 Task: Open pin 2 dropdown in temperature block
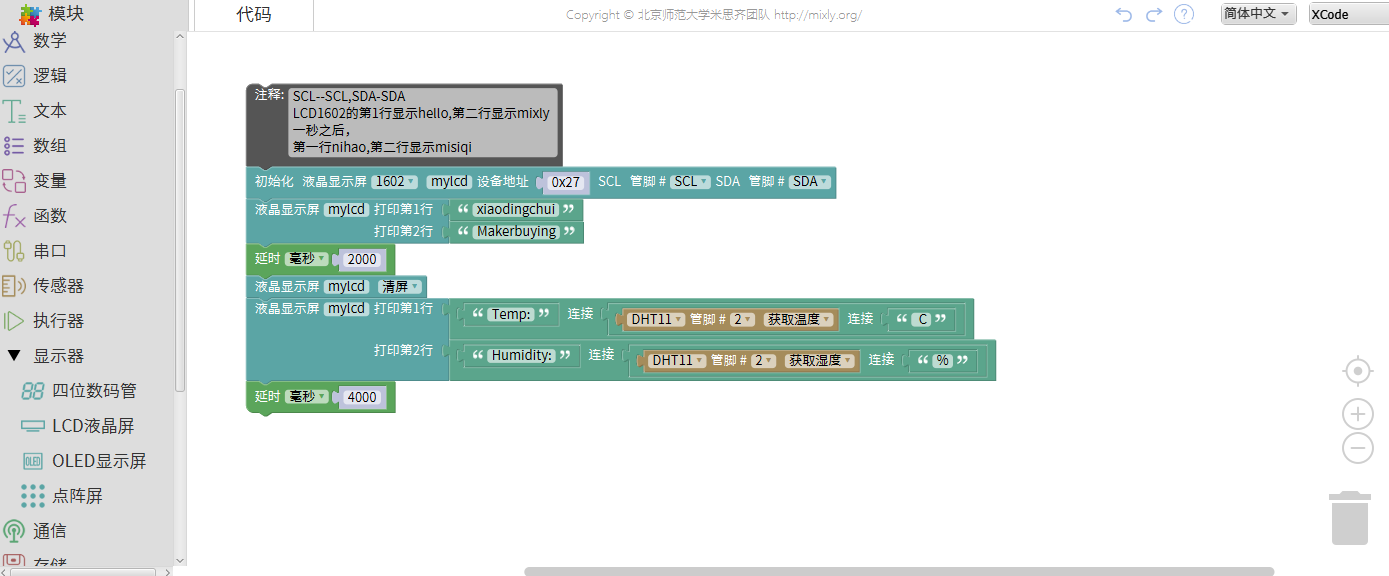[x=741, y=320]
